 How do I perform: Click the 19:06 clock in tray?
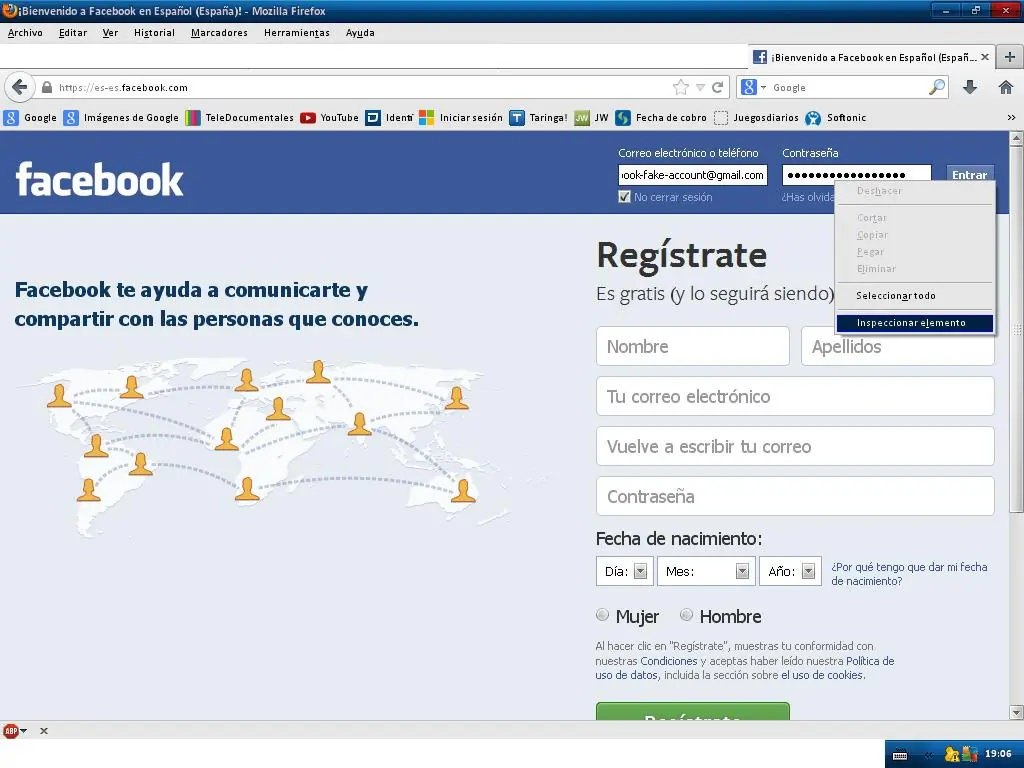click(x=998, y=754)
